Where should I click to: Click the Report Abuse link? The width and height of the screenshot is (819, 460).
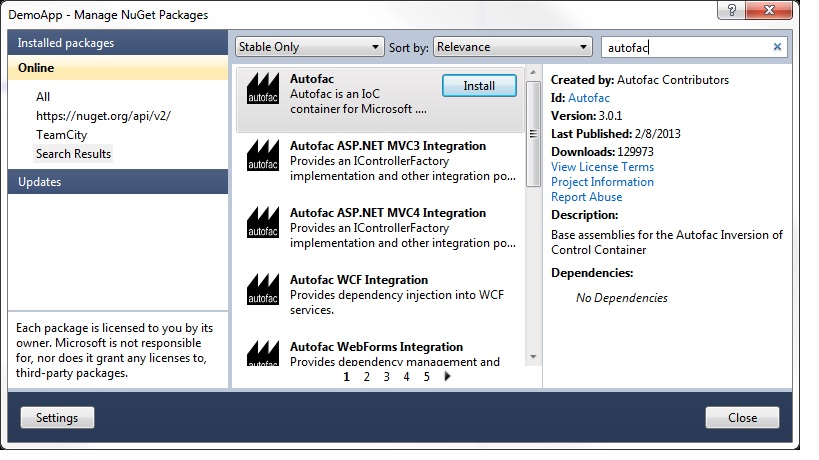tap(587, 197)
